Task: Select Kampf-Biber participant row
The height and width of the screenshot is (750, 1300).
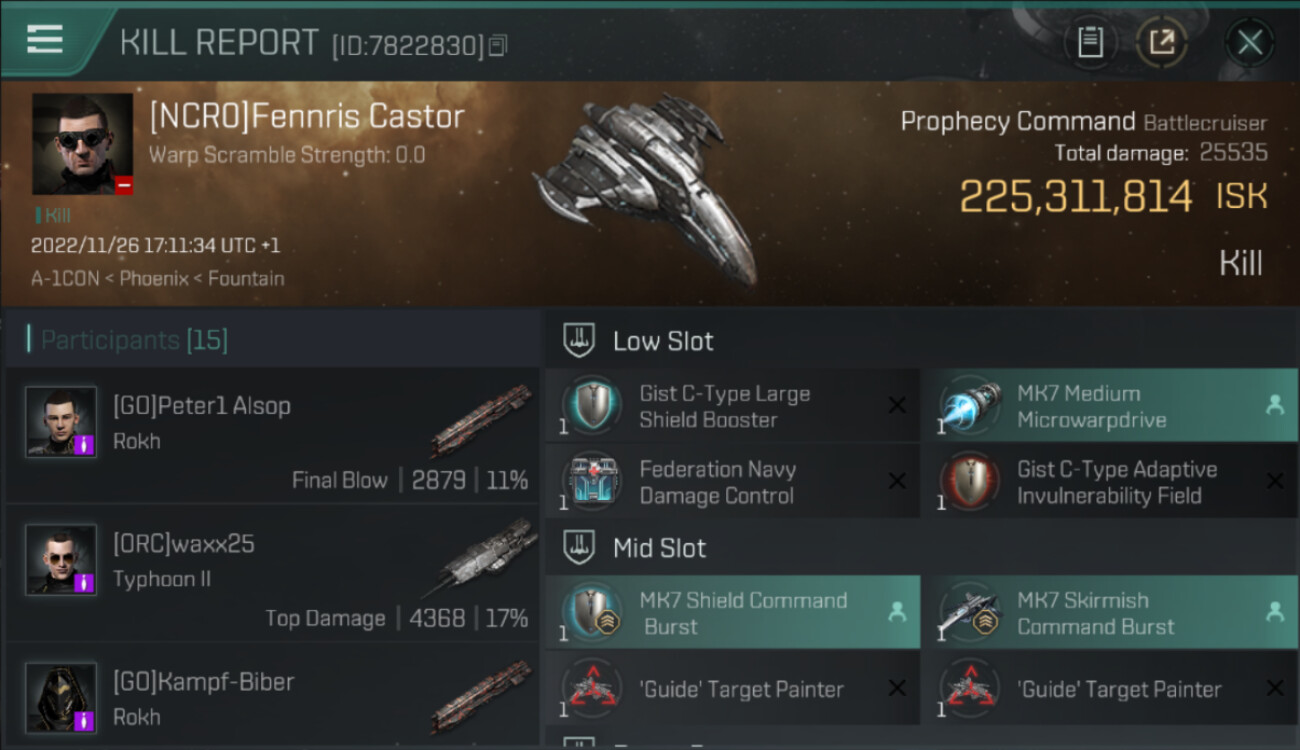Action: (272, 698)
